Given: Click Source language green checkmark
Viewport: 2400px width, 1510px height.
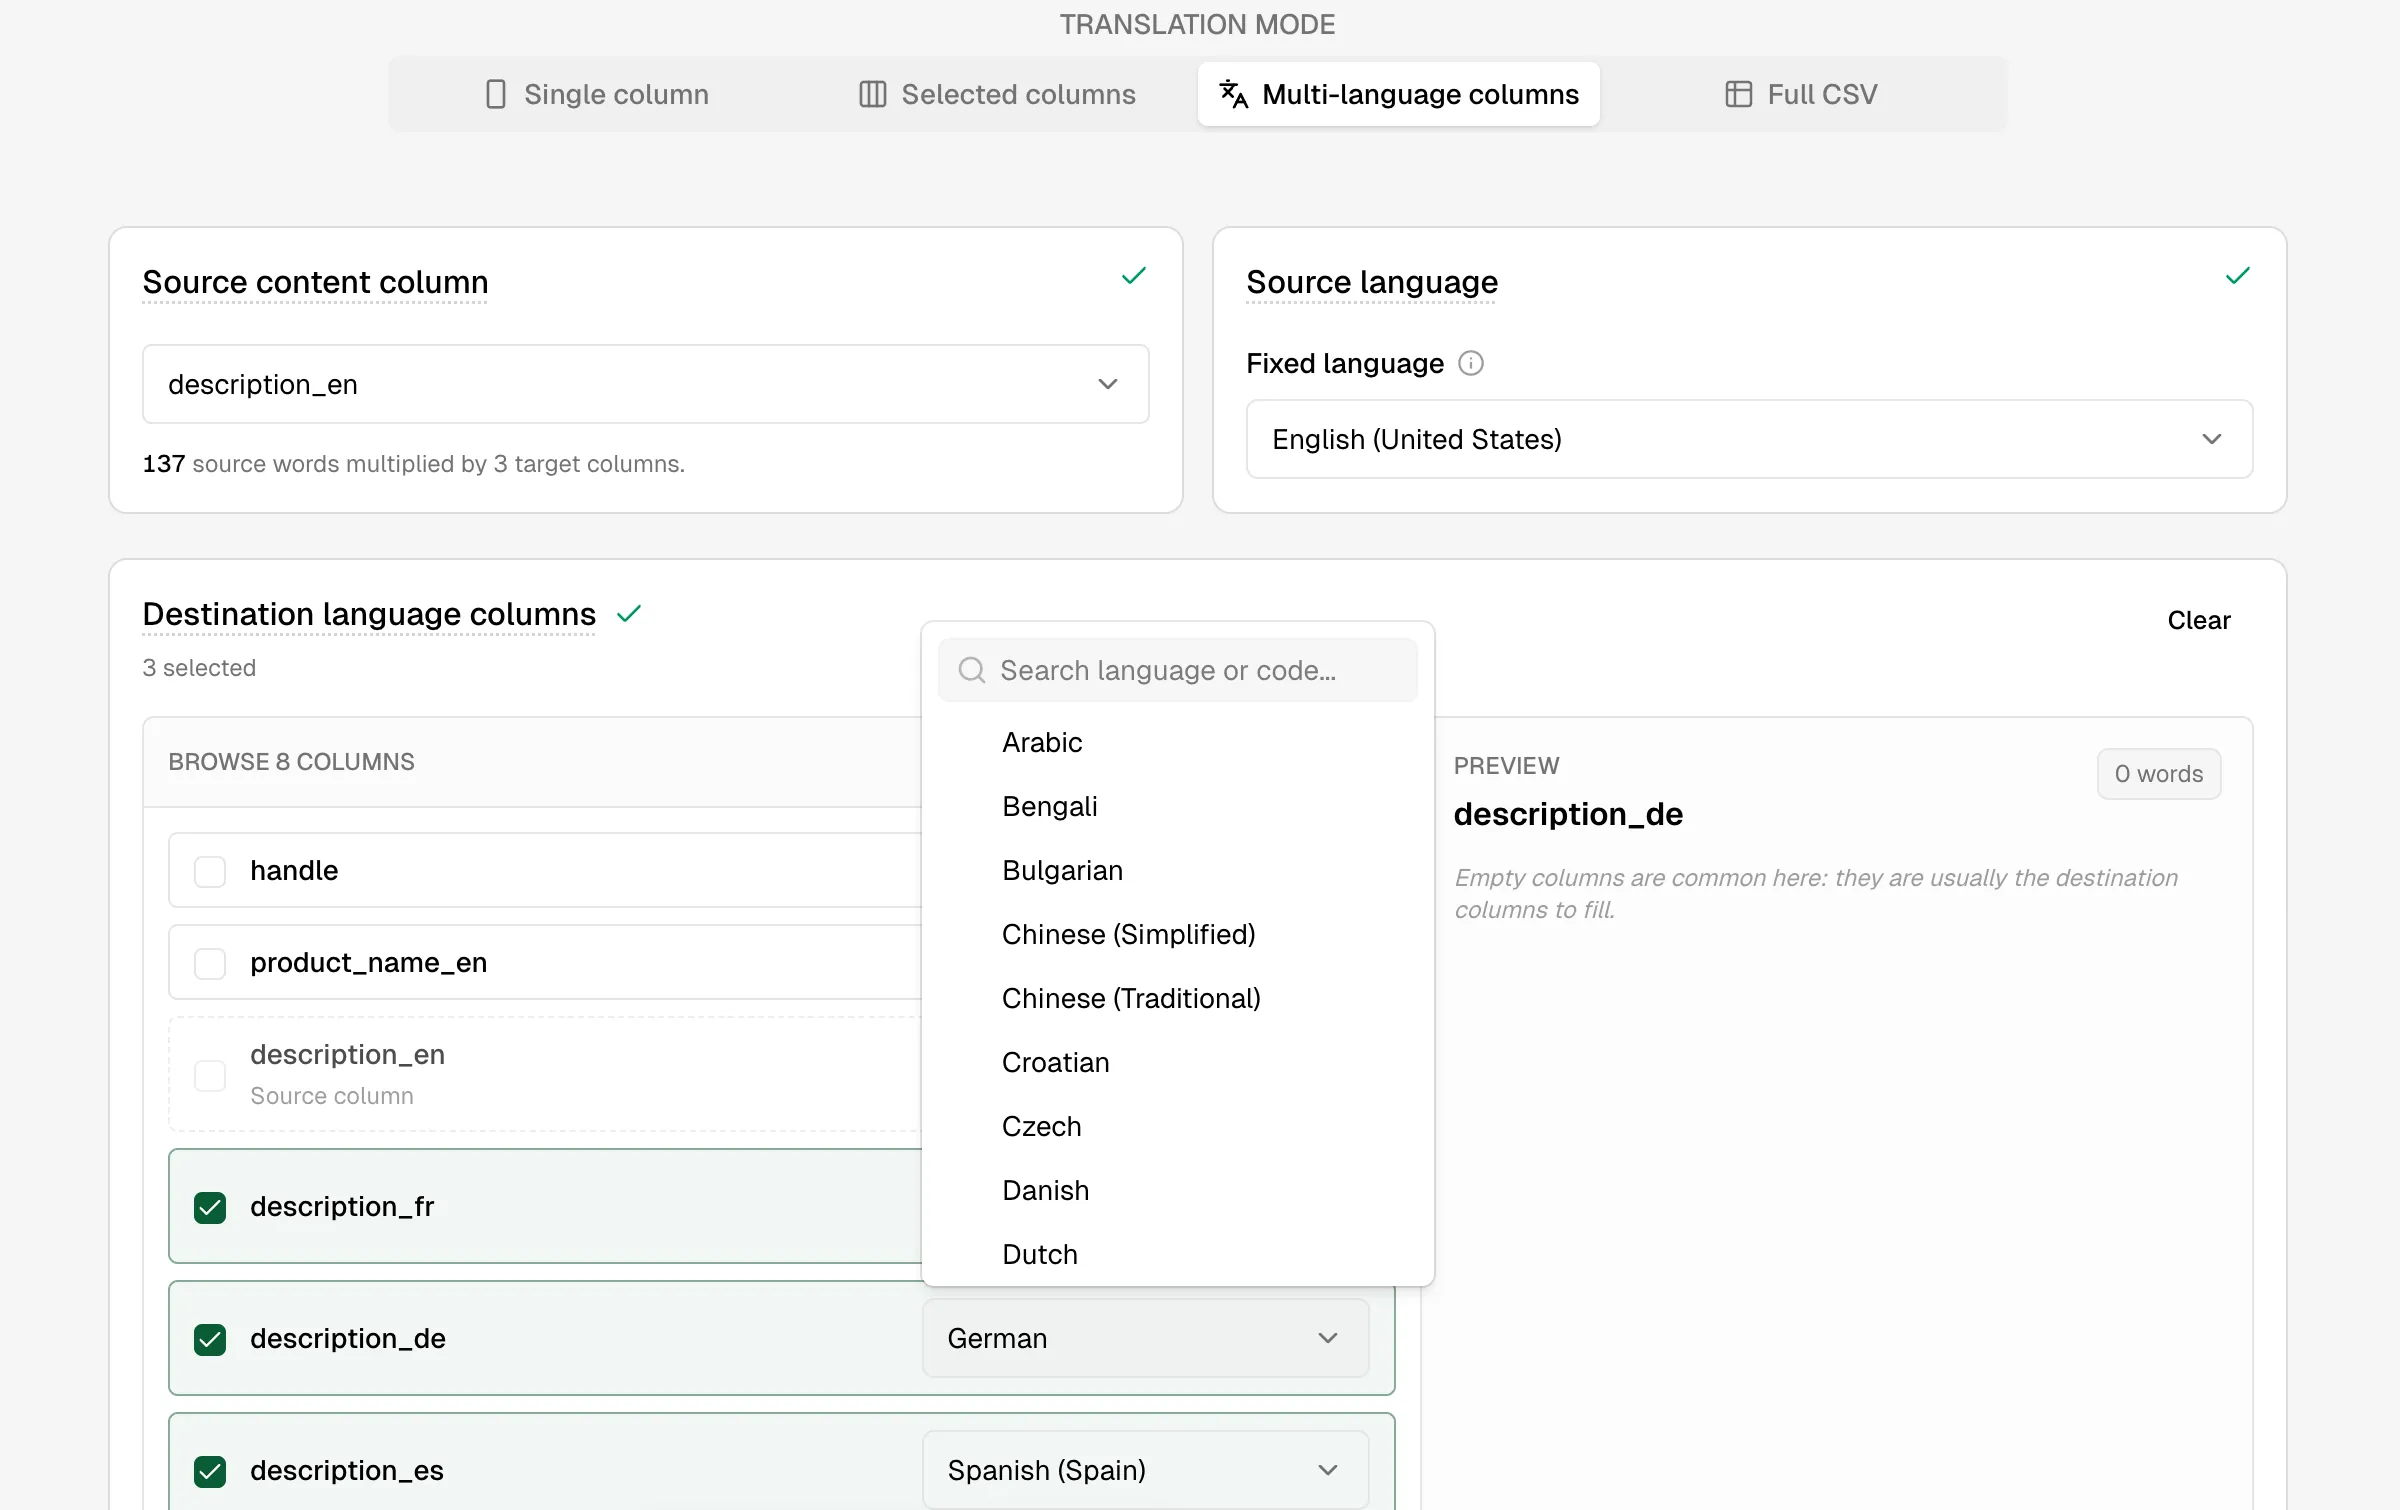Looking at the screenshot, I should click(2237, 276).
